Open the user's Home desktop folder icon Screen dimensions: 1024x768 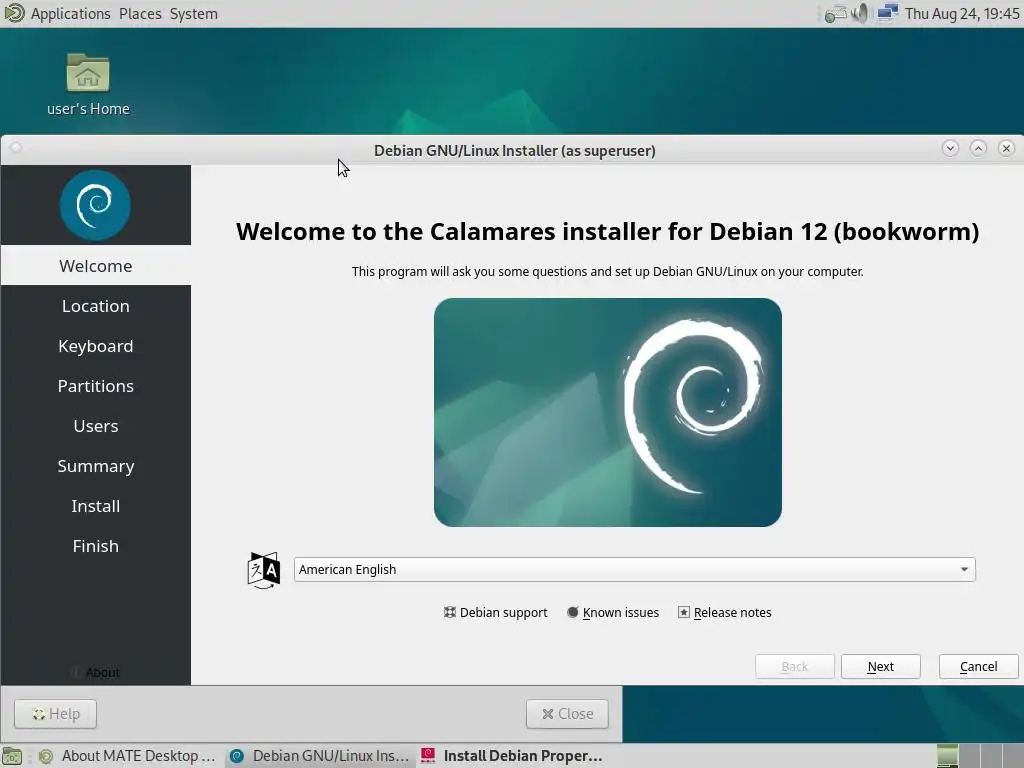tap(88, 72)
